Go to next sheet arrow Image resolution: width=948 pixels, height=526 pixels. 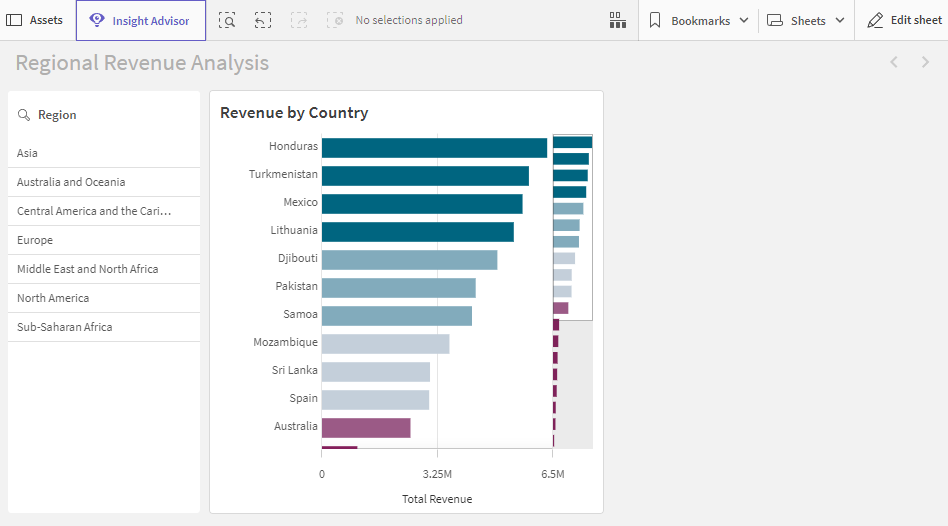coord(924,63)
